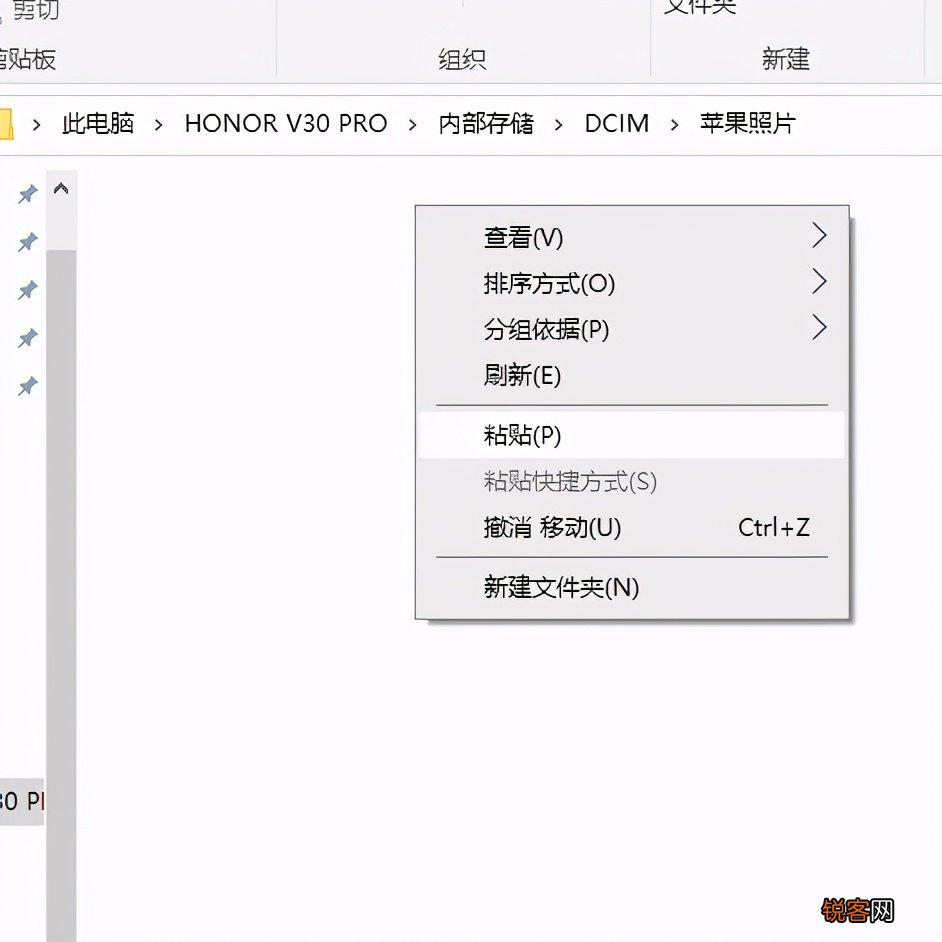
Task: Navigate to 内部存储 in the breadcrumb
Action: point(486,124)
